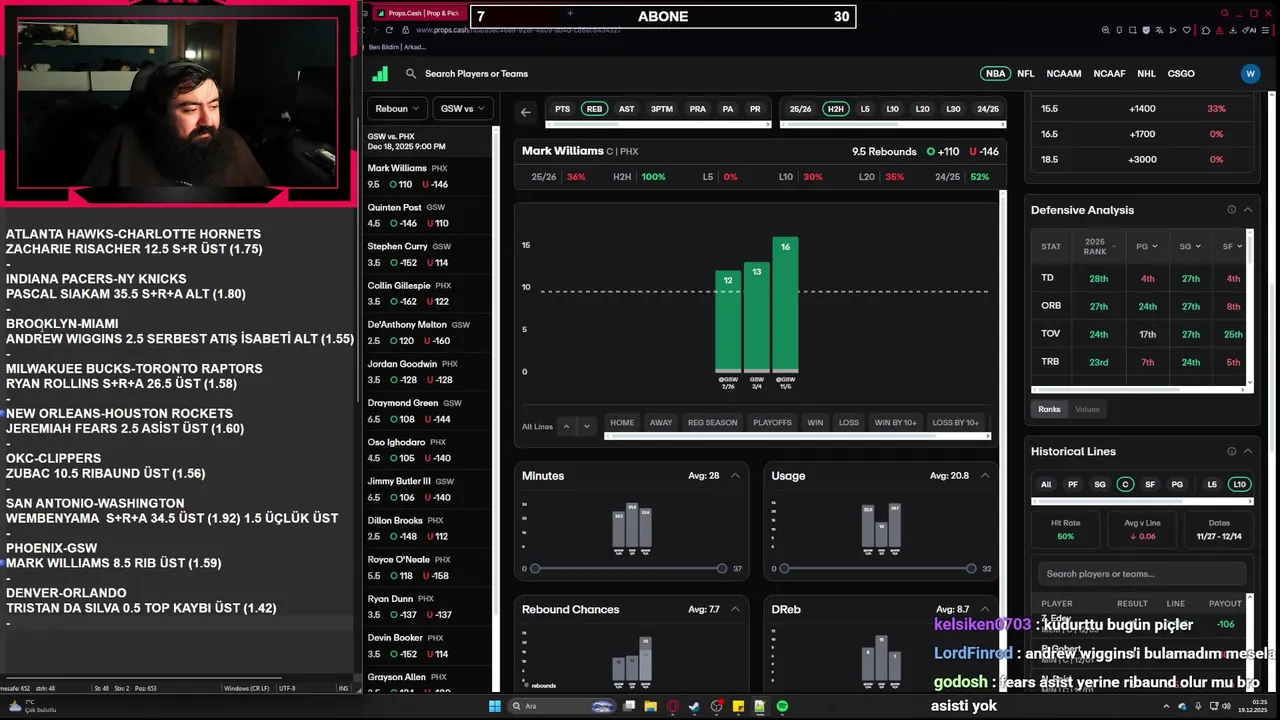Switch to the NHL league tab
This screenshot has width=1280, height=720.
[1146, 73]
